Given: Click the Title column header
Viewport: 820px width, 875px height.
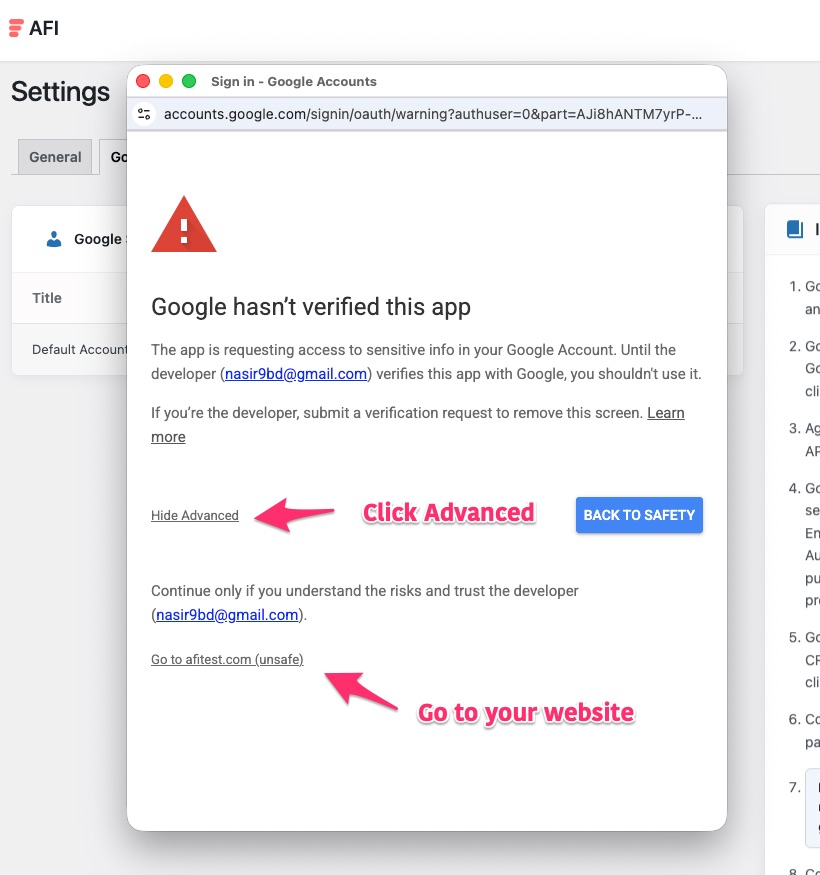Looking at the screenshot, I should coord(47,298).
